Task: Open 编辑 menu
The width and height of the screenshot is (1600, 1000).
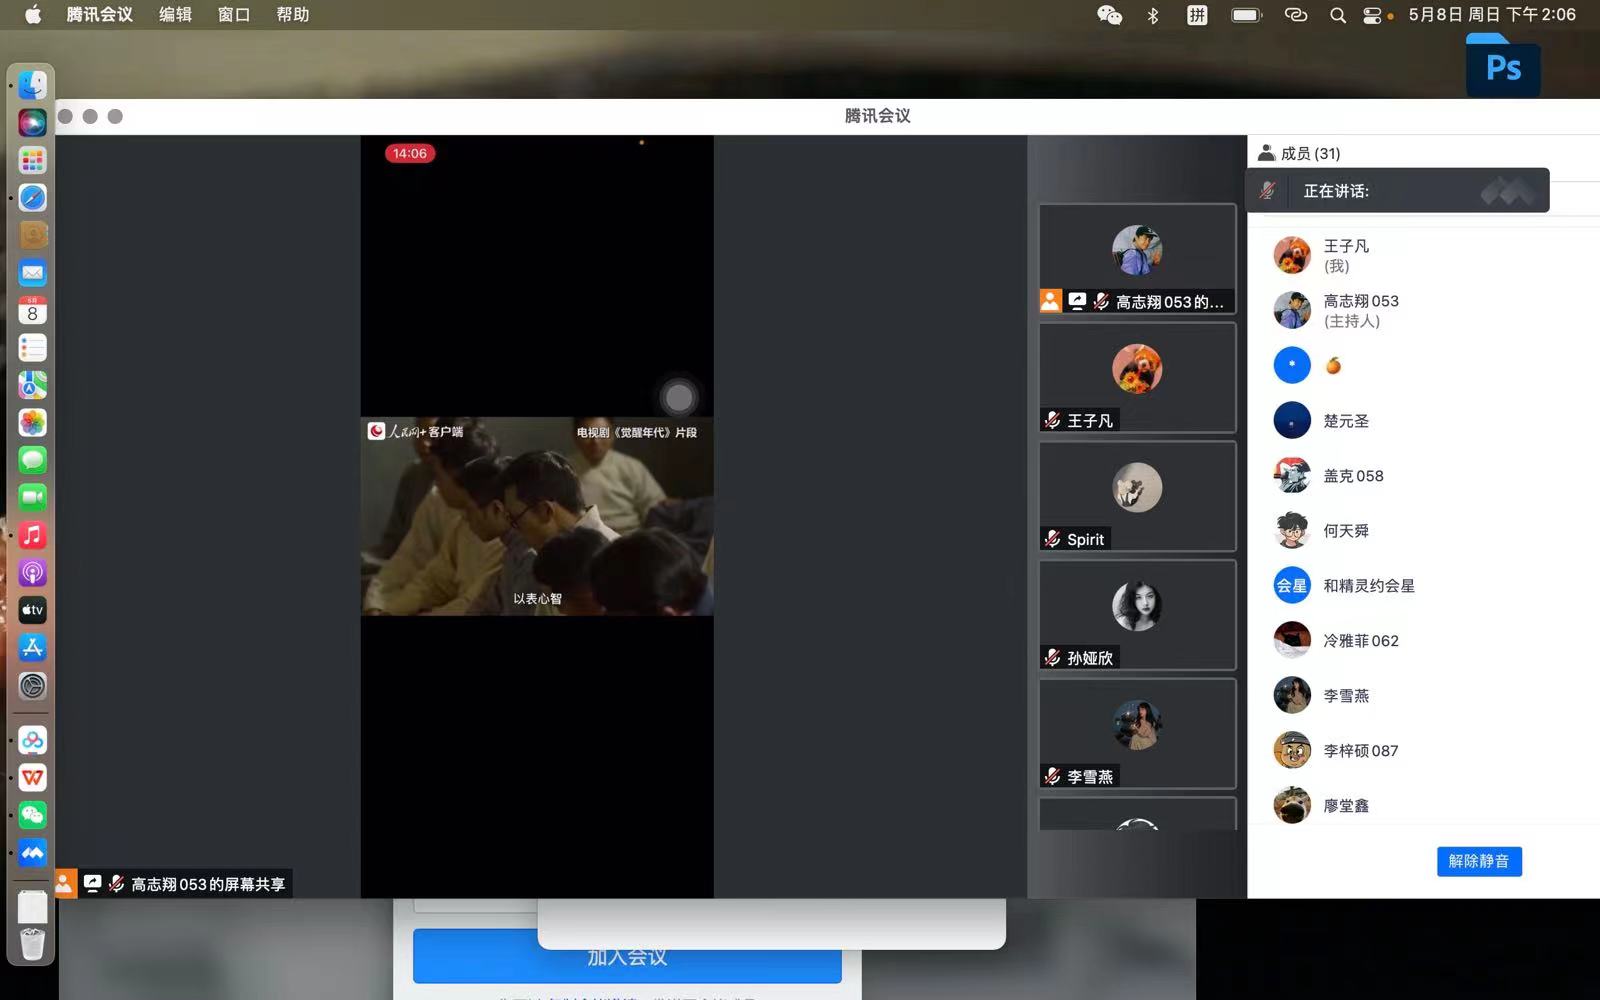Action: (175, 15)
